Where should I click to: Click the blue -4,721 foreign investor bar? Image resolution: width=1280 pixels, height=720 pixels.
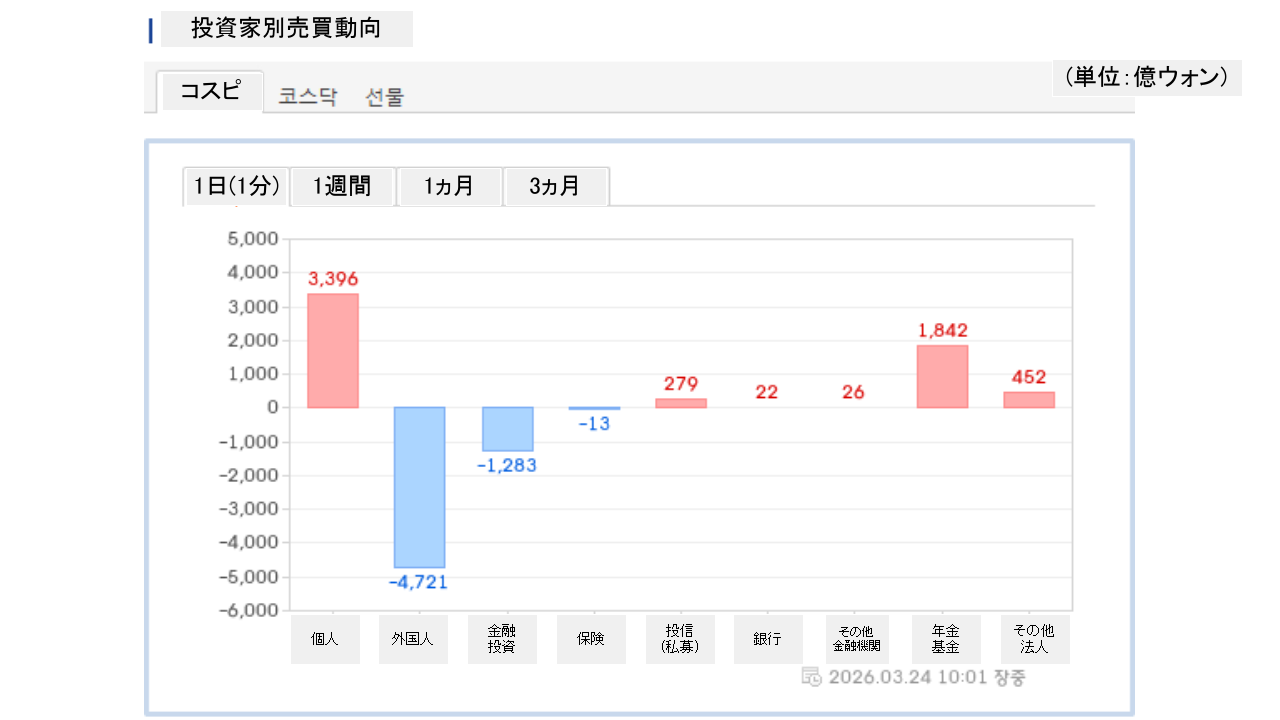(x=419, y=487)
